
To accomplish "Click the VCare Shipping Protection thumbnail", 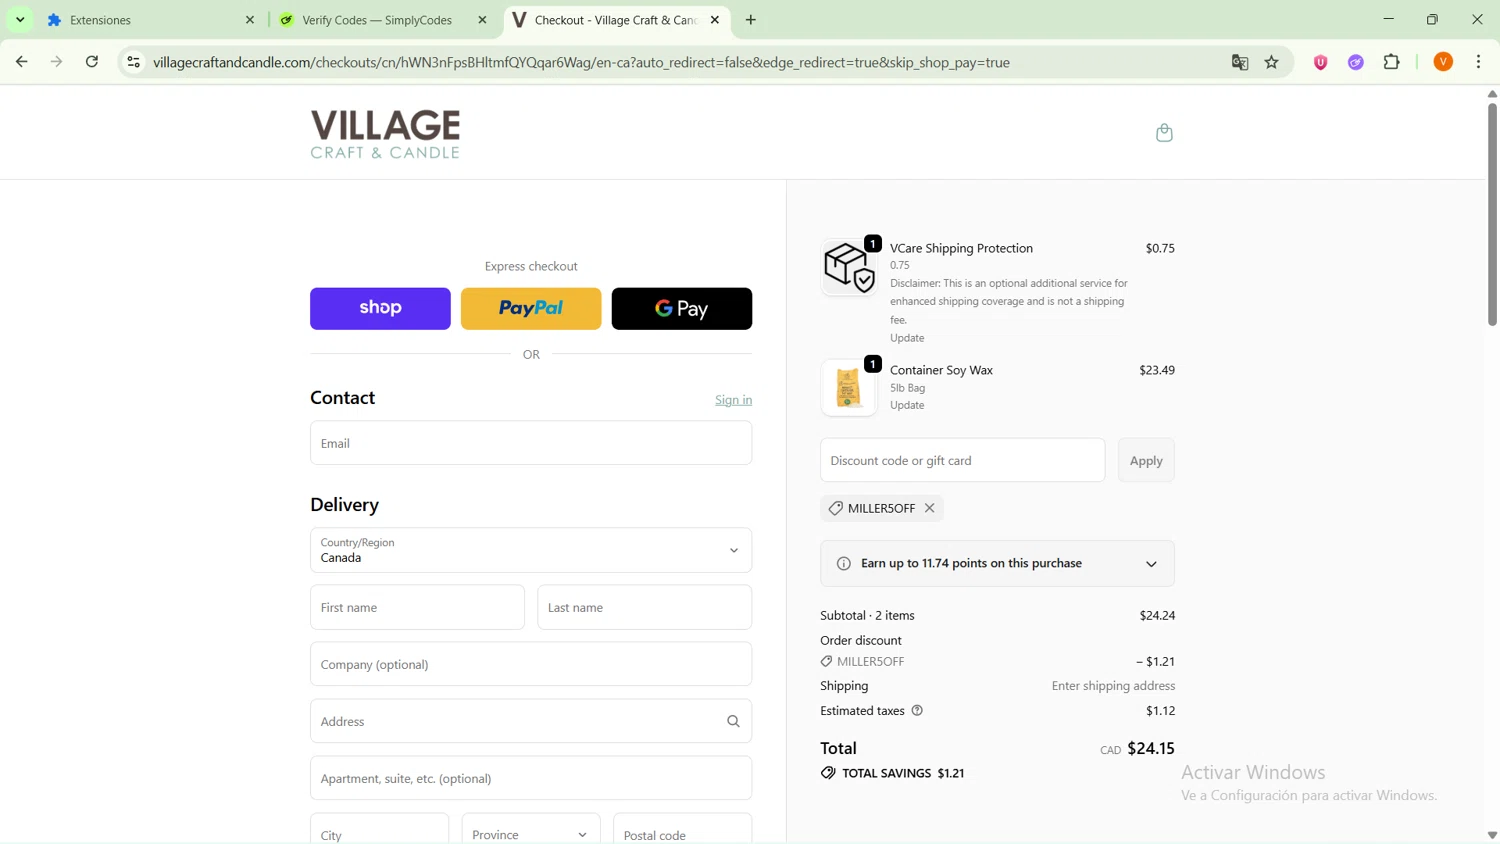I will pos(849,267).
